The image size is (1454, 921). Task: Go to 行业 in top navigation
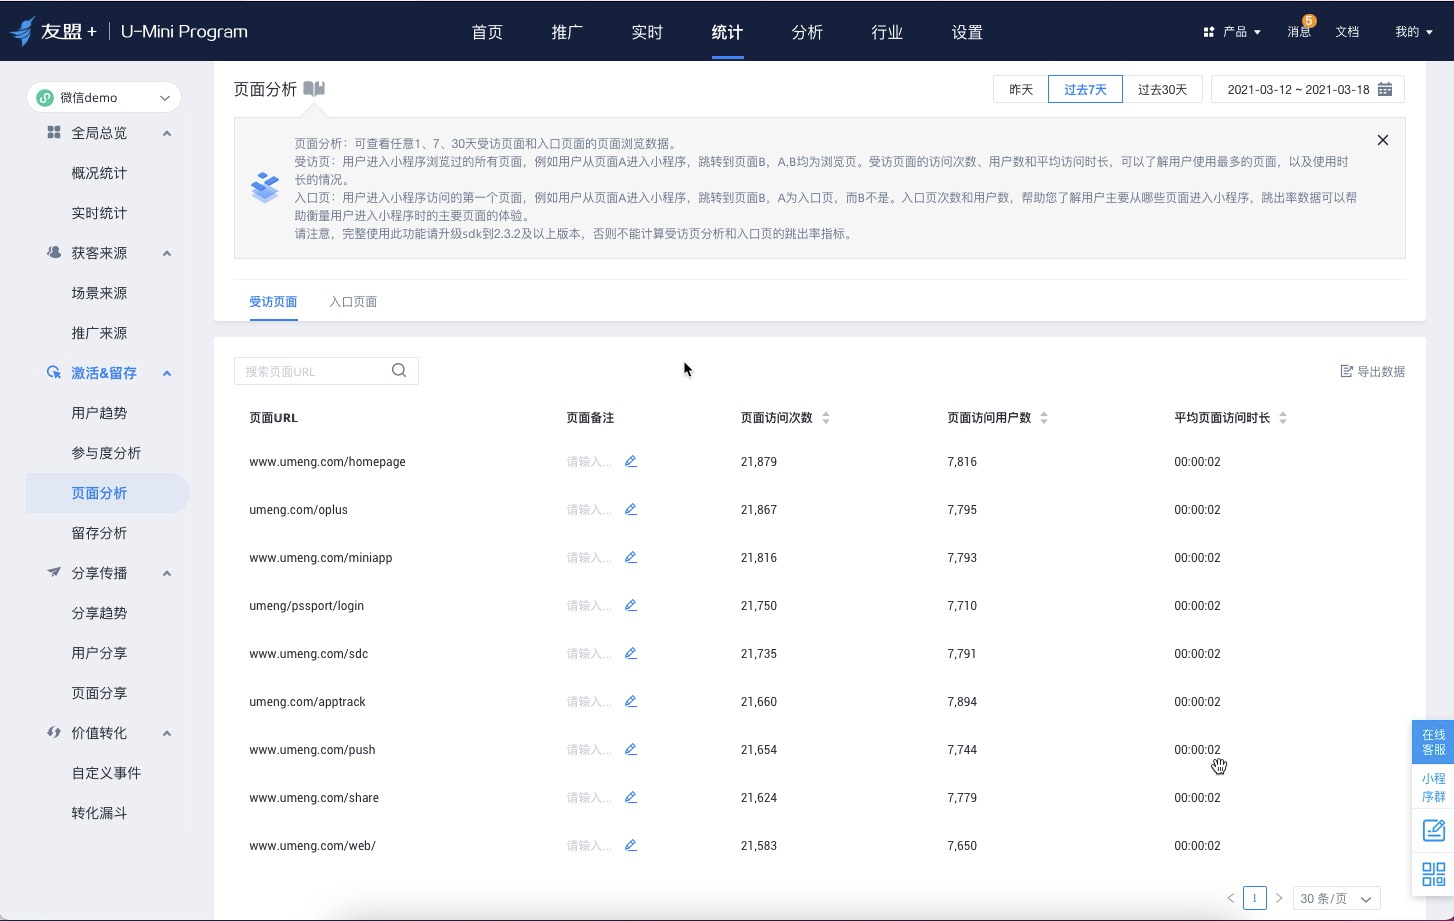point(887,32)
